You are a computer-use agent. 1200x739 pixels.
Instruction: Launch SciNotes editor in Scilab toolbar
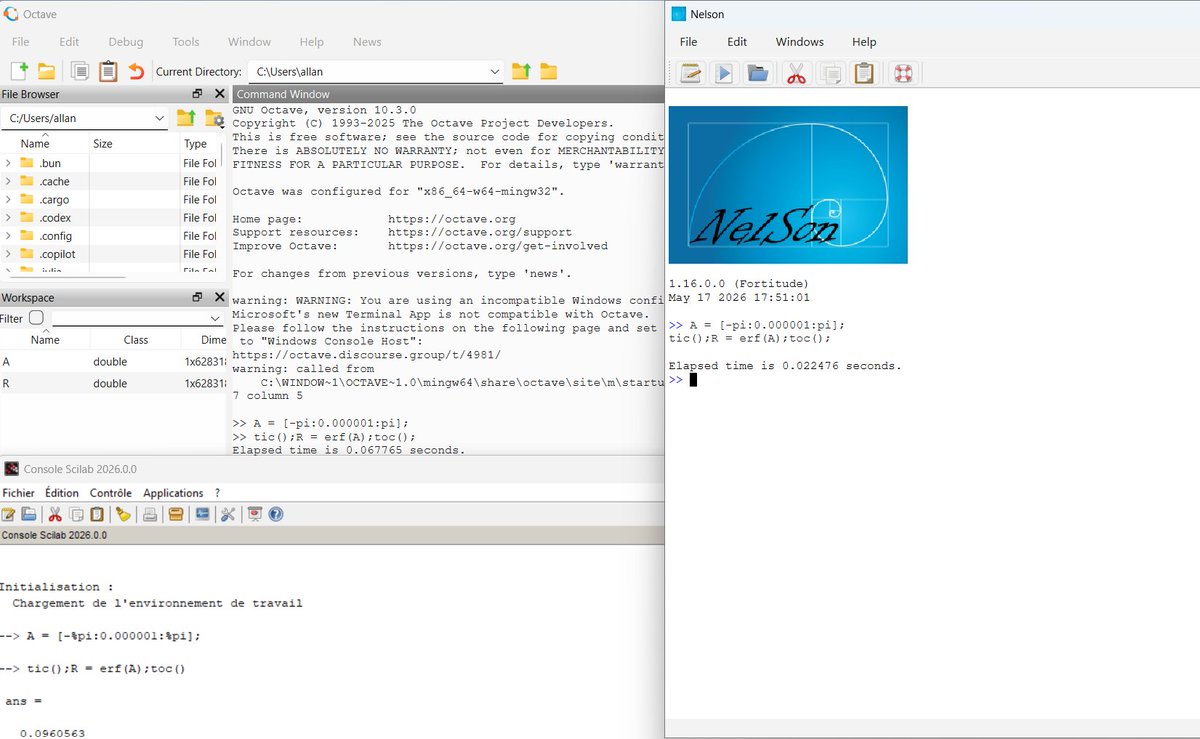point(9,514)
